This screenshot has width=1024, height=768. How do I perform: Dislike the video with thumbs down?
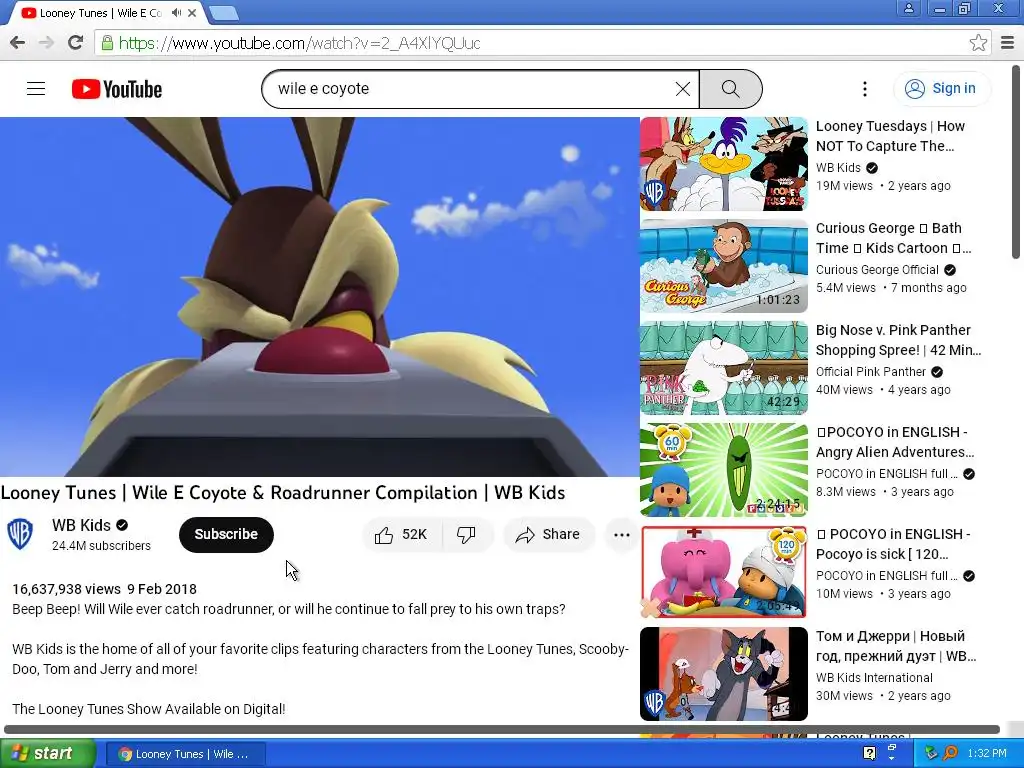(467, 535)
